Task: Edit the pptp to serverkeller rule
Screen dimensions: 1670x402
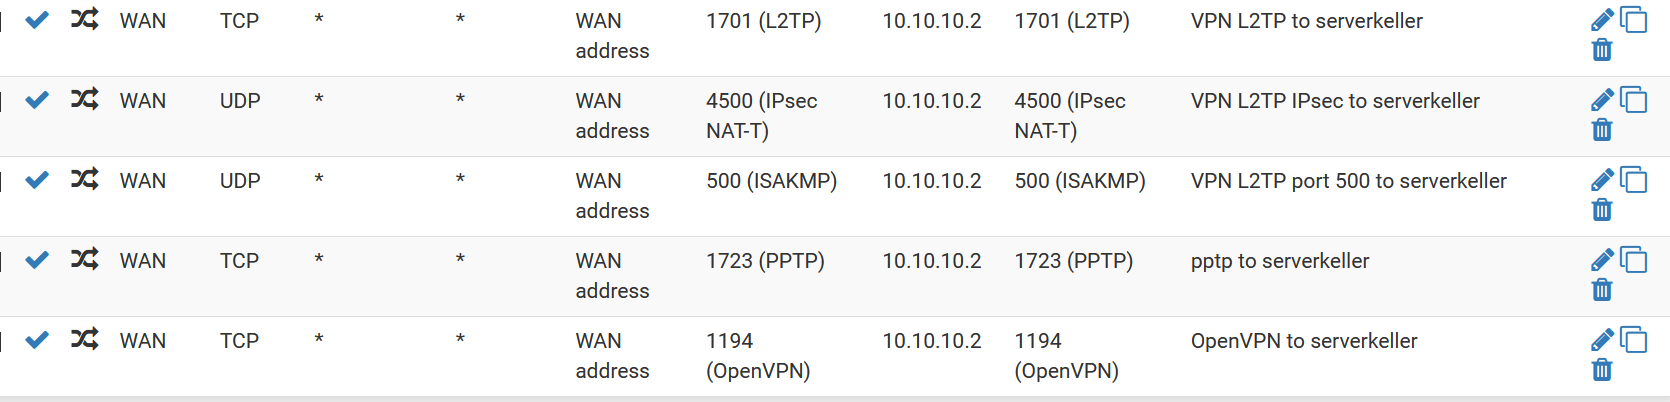Action: coord(1602,260)
